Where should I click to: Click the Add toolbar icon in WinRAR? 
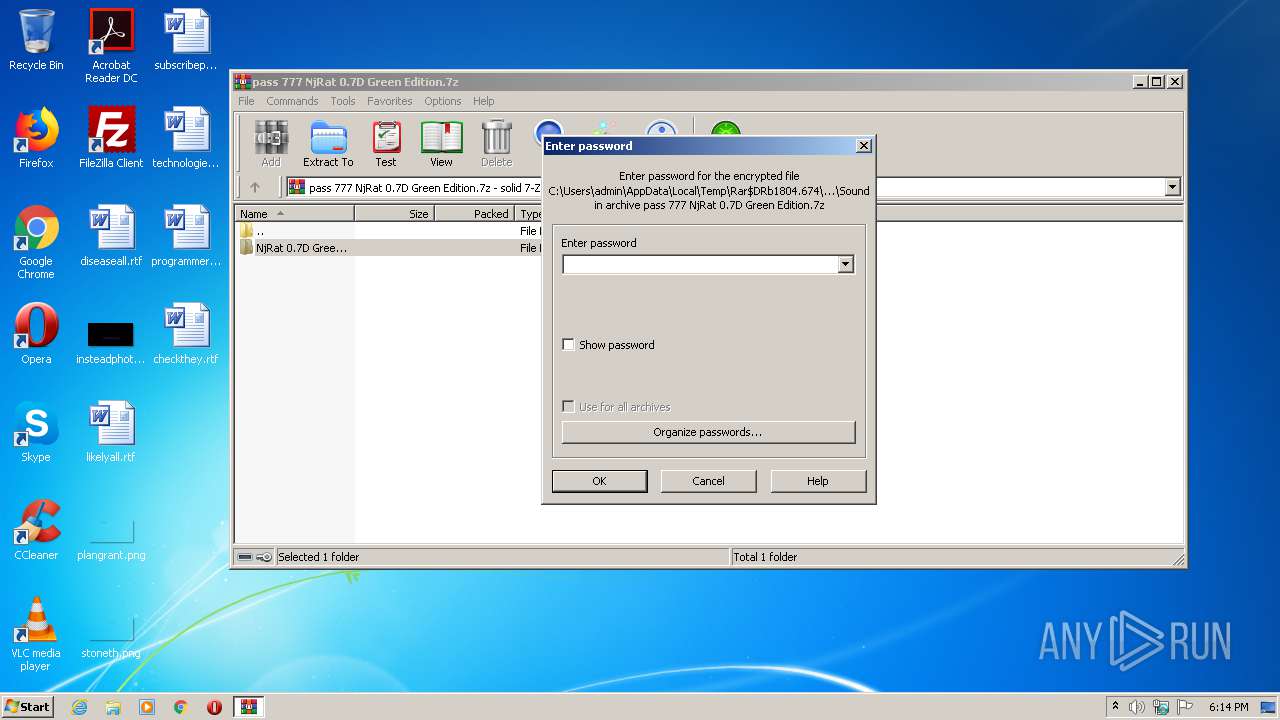click(271, 144)
